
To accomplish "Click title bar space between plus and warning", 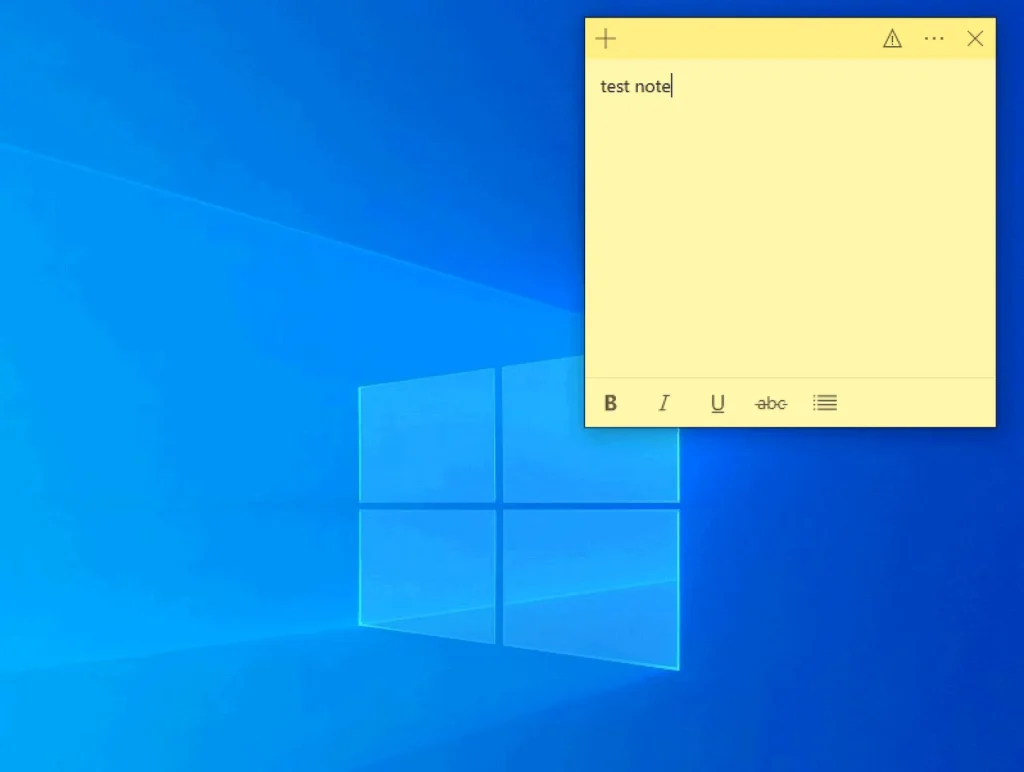I will (750, 39).
